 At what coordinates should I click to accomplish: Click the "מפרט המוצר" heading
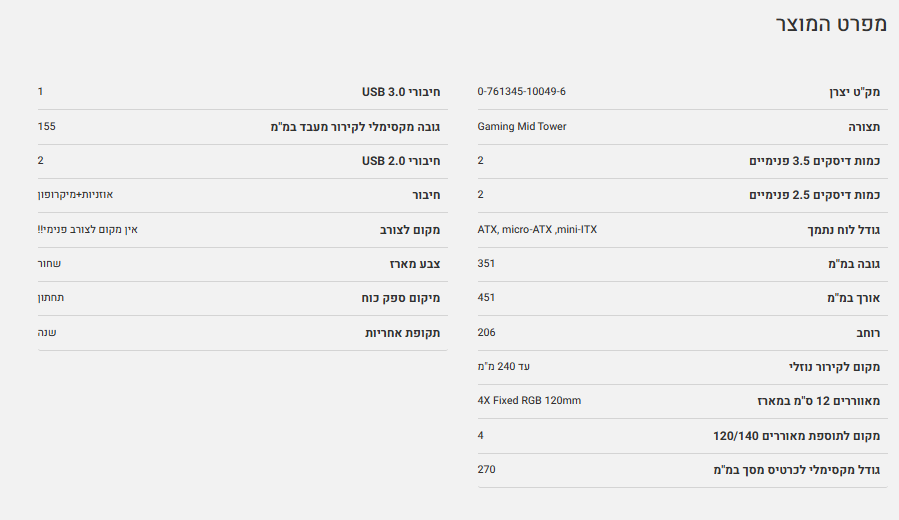[x=832, y=26]
